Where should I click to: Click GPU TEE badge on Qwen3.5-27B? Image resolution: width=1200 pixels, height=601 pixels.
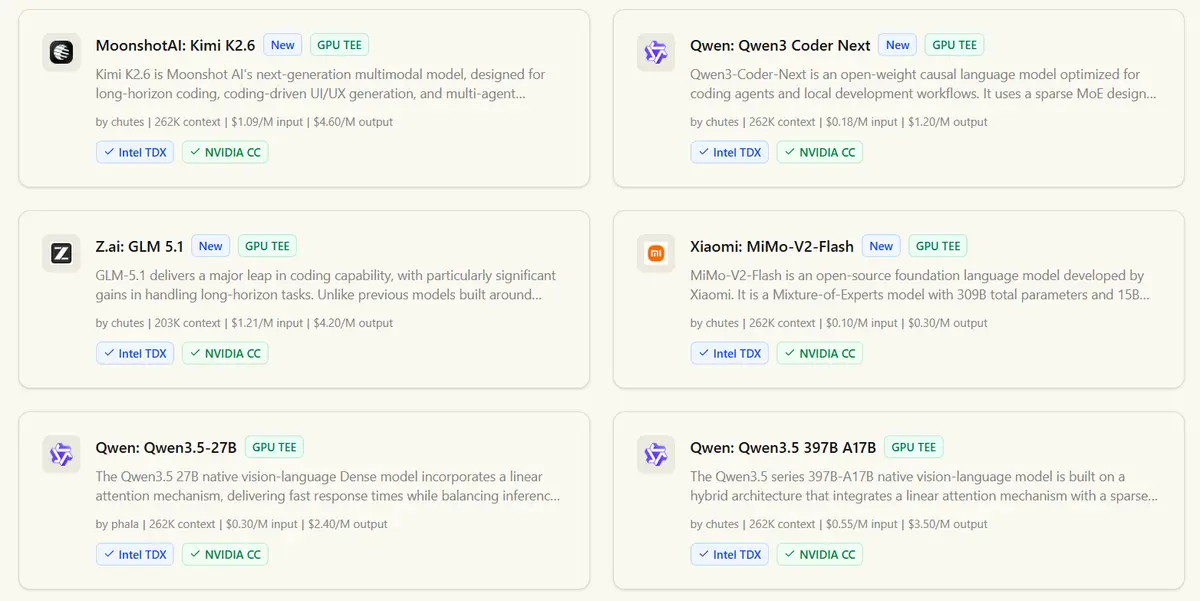coord(274,447)
